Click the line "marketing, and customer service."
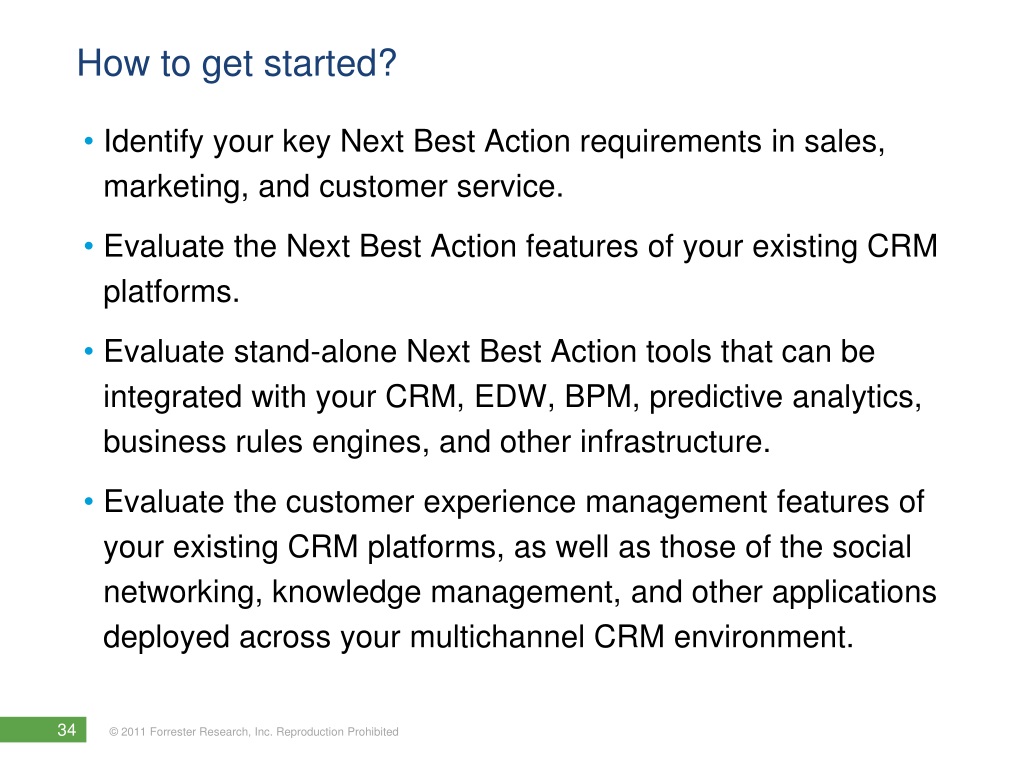The width and height of the screenshot is (1024, 768). [334, 187]
